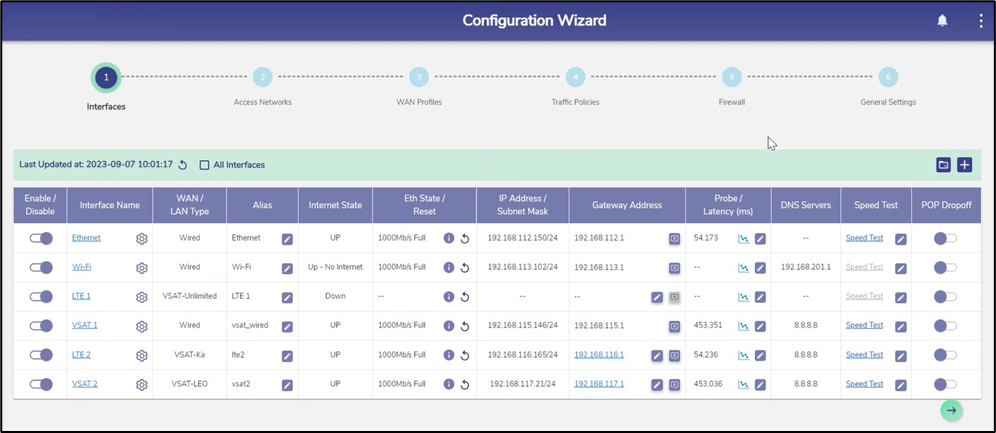Viewport: 996px width, 433px height.
Task: Open the folder icon beside add button
Action: coord(943,165)
